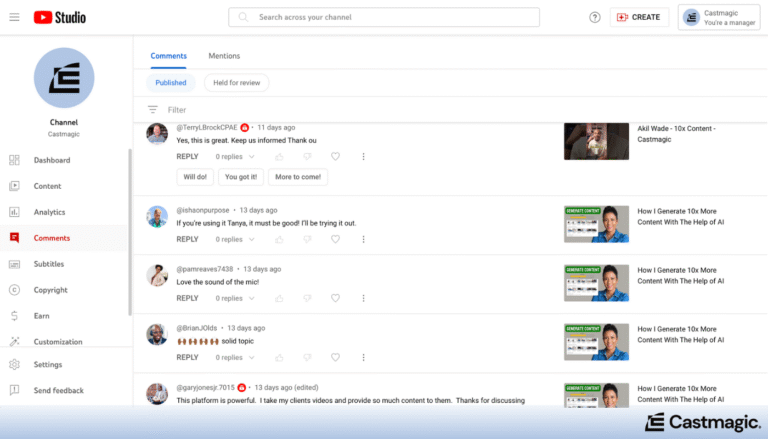The height and width of the screenshot is (439, 768).
Task: Heart ishaonpurpose's comment
Action: pos(335,240)
